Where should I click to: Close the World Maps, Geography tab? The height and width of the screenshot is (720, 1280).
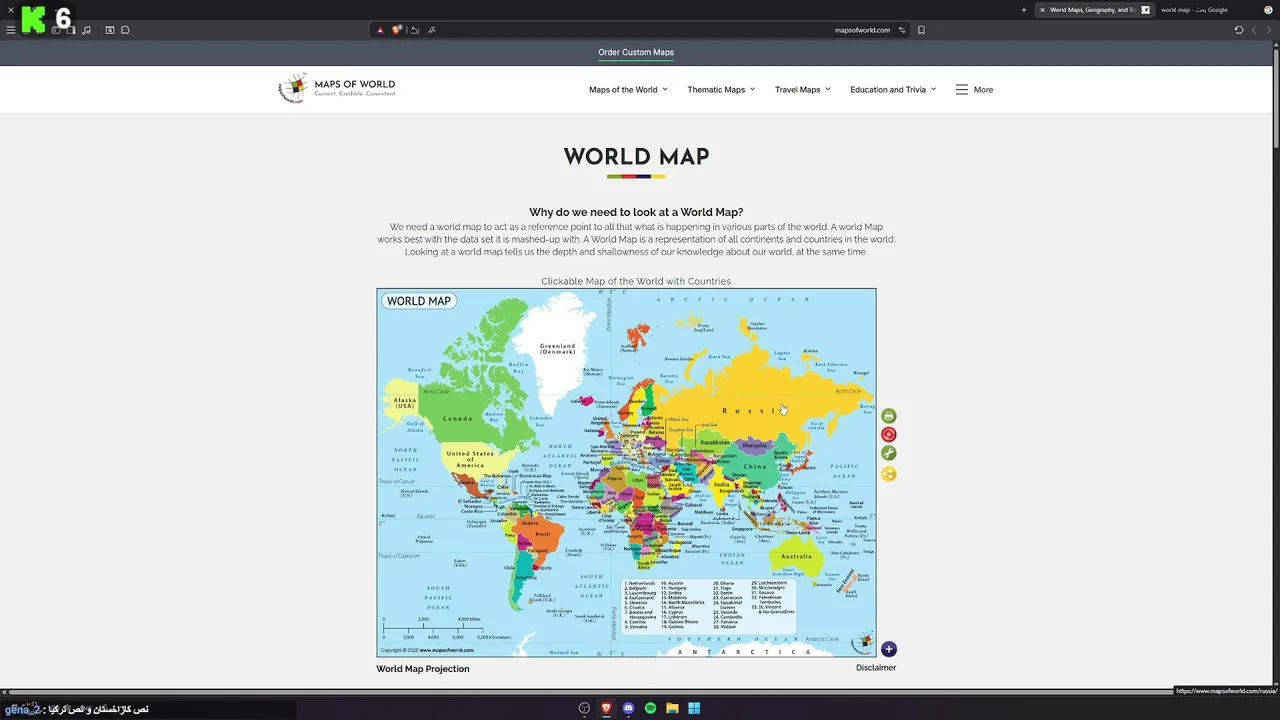(x=1042, y=10)
